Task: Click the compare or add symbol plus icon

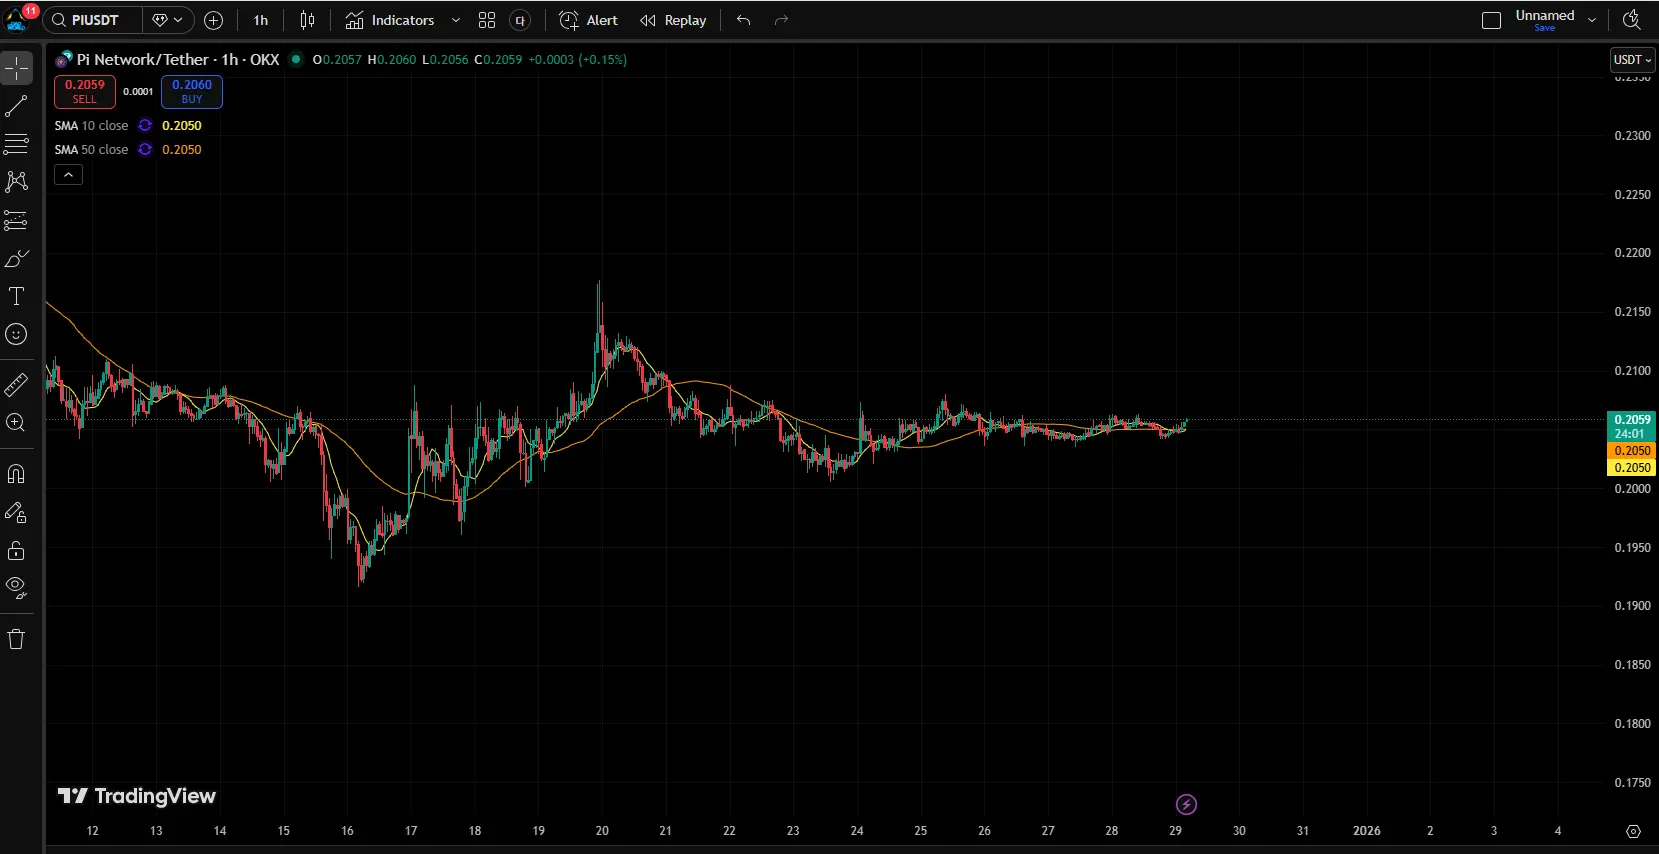Action: point(213,20)
